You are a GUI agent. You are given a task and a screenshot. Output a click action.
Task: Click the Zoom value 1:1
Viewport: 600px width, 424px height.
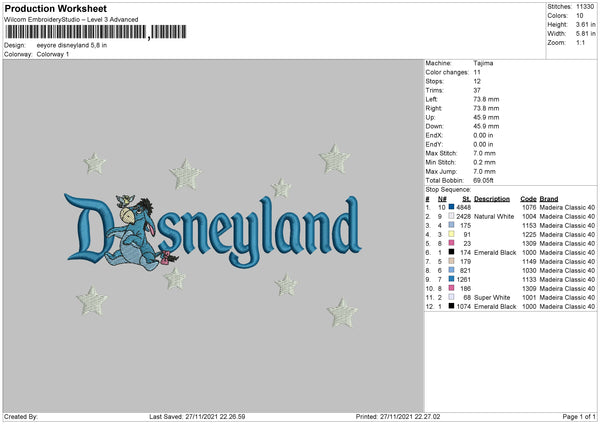(x=580, y=42)
